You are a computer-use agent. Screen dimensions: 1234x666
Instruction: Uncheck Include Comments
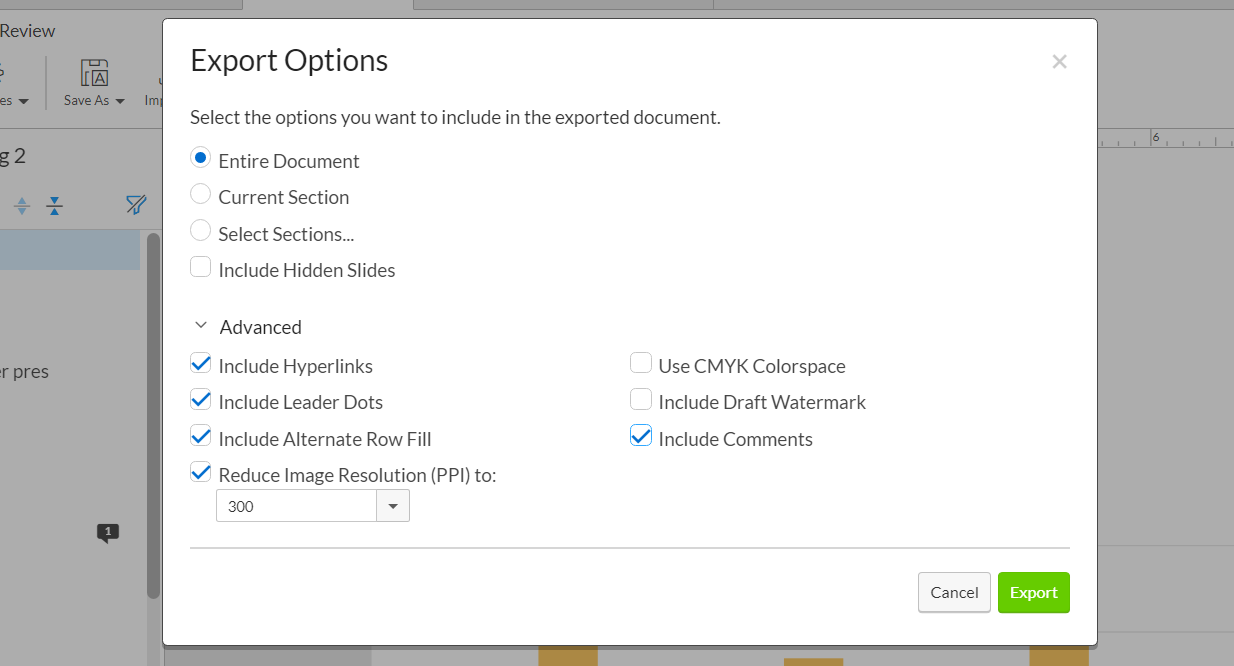click(x=641, y=436)
